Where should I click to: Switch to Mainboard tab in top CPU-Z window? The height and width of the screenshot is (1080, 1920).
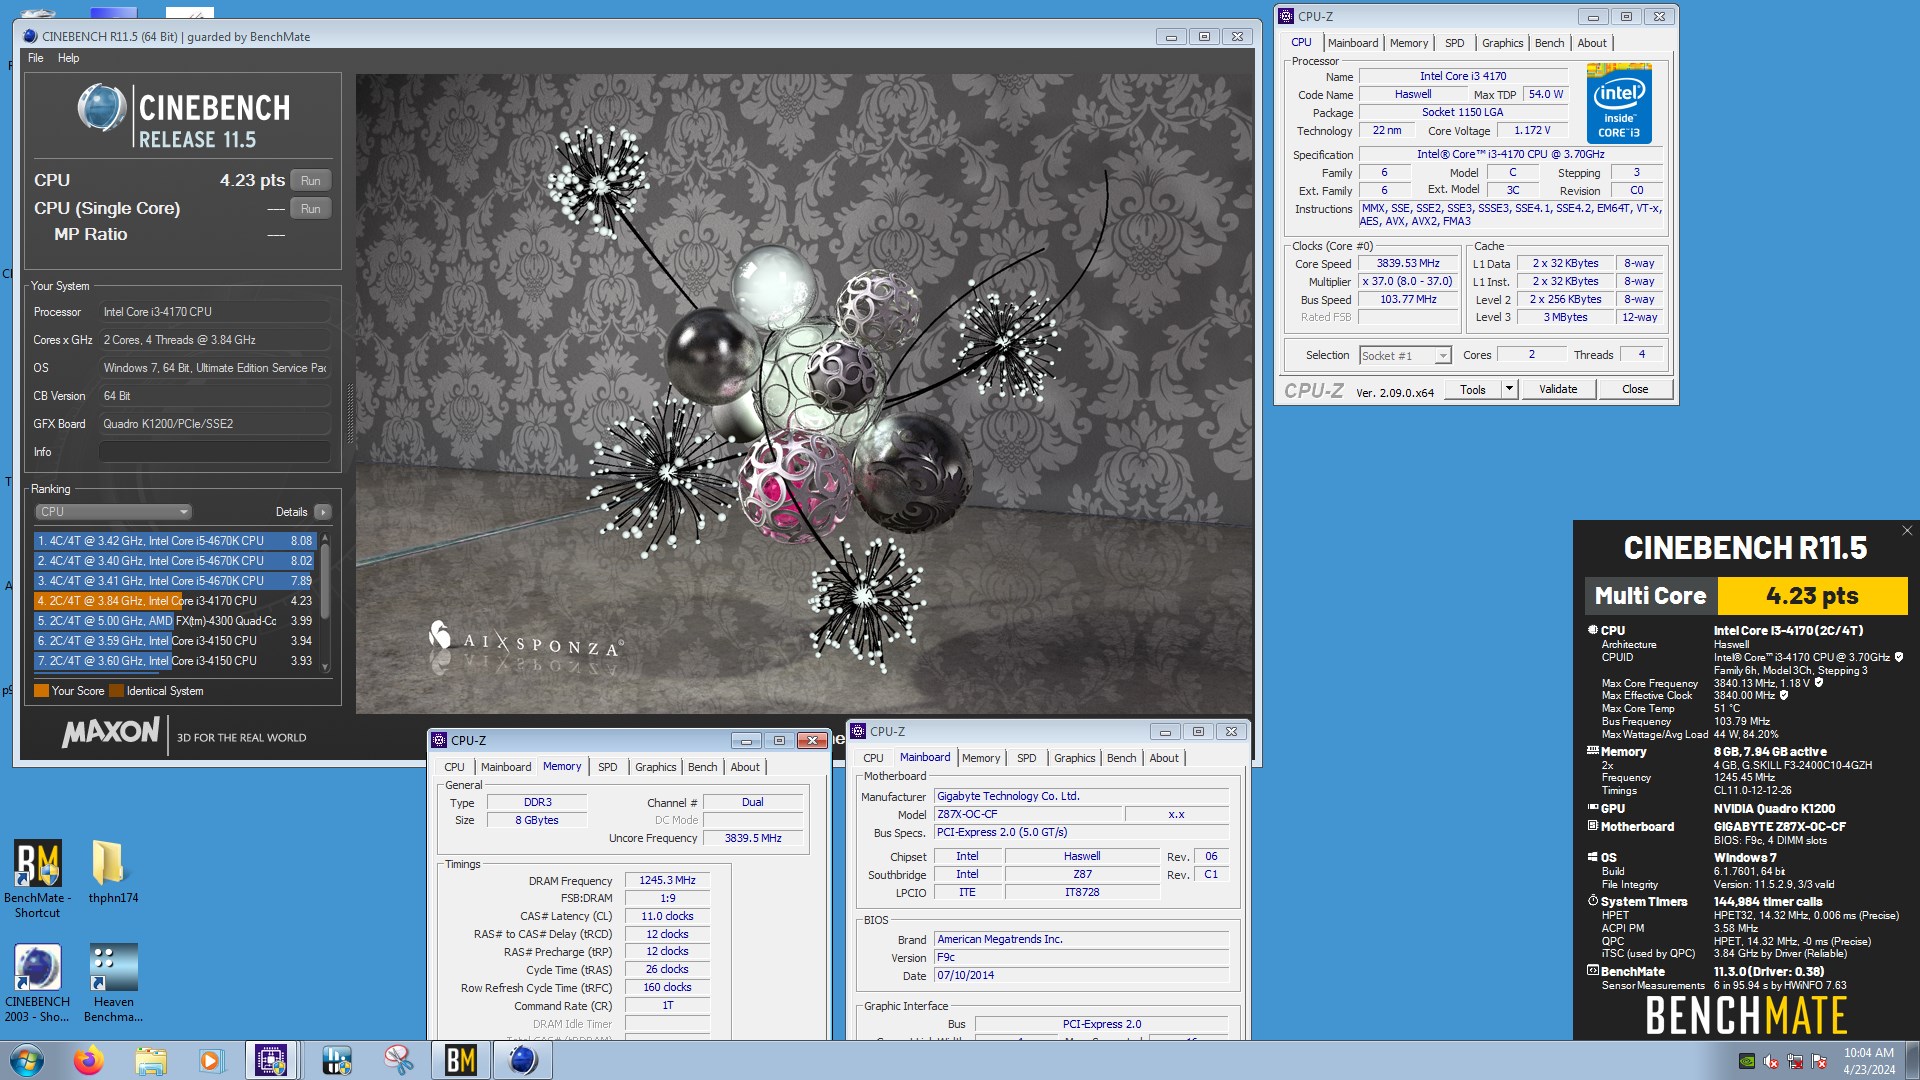tap(1353, 43)
